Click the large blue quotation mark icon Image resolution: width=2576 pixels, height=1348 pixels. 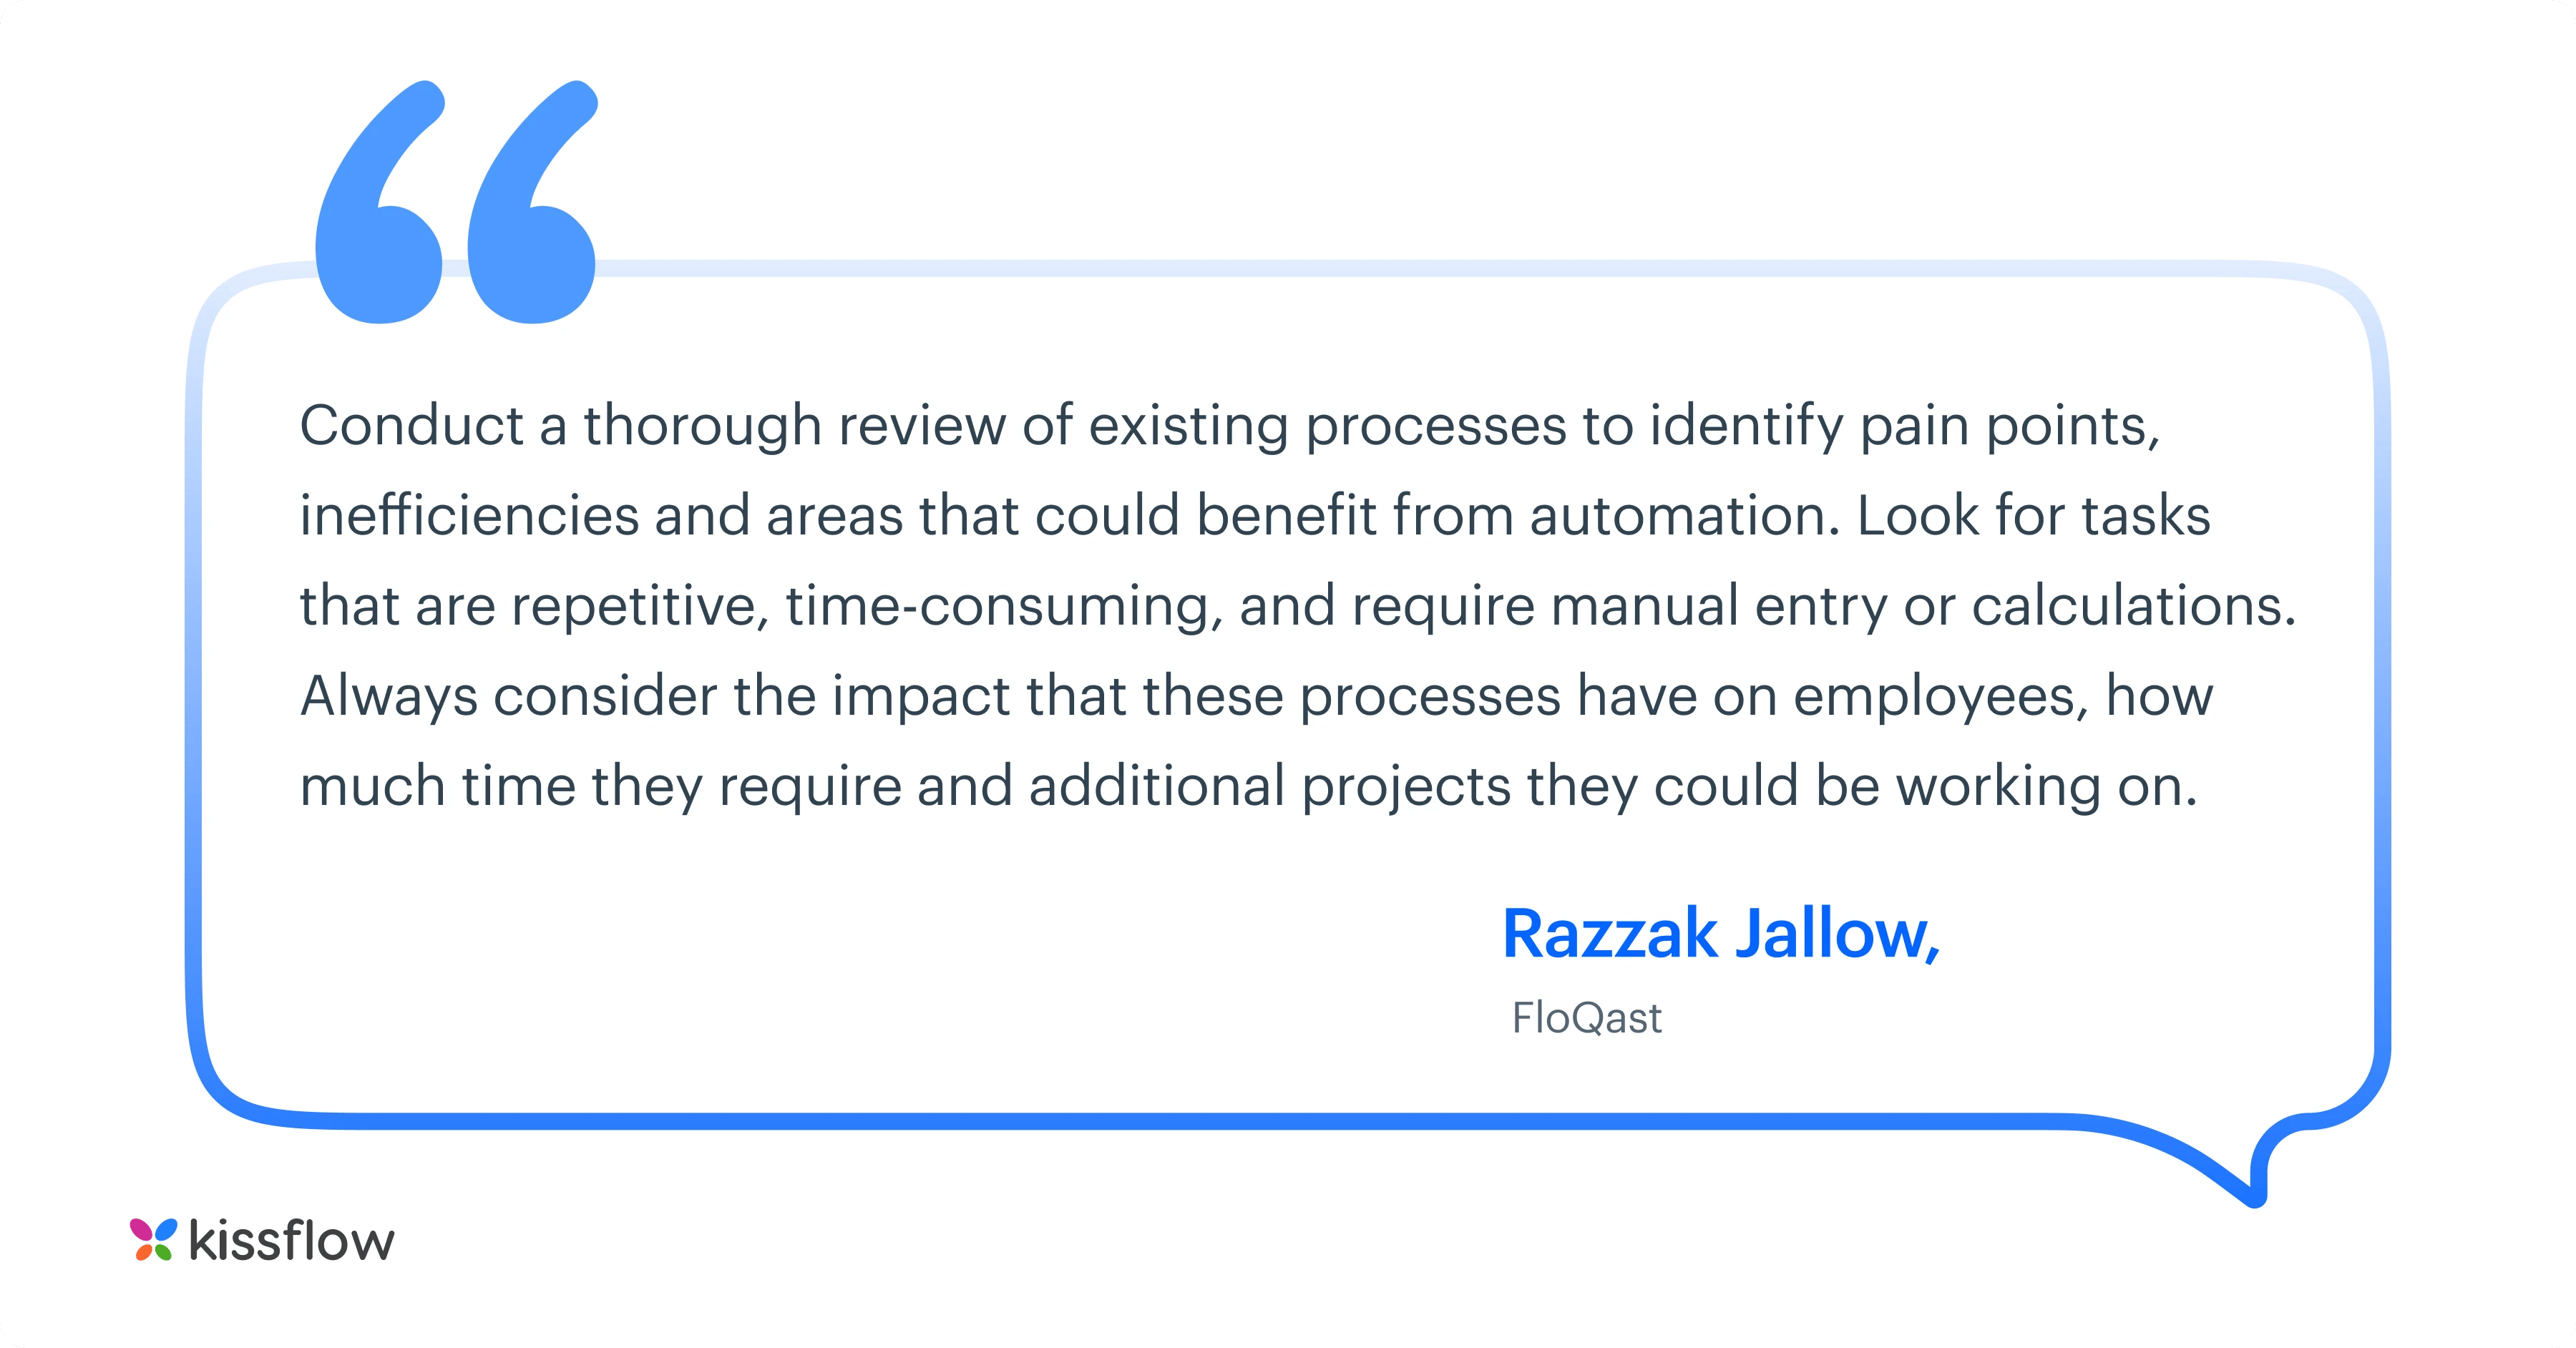(x=456, y=201)
